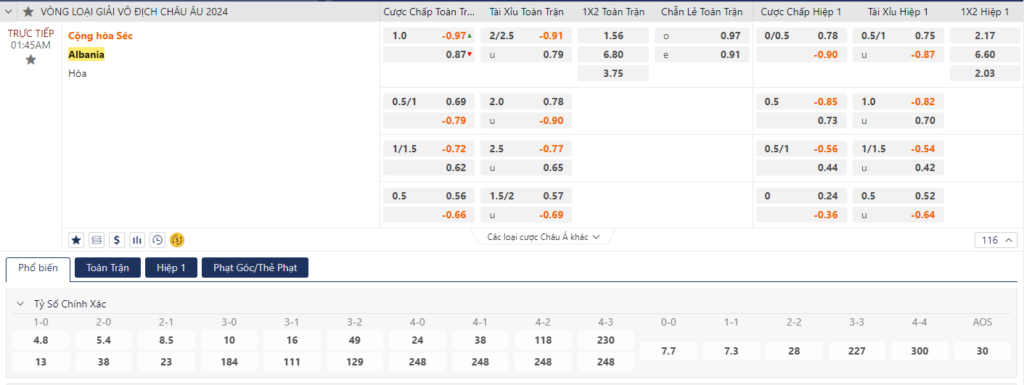Star the Vòng Loại Giải Vô Địch Châu Âu league
Screen dimensions: 1024x385
[28, 12]
